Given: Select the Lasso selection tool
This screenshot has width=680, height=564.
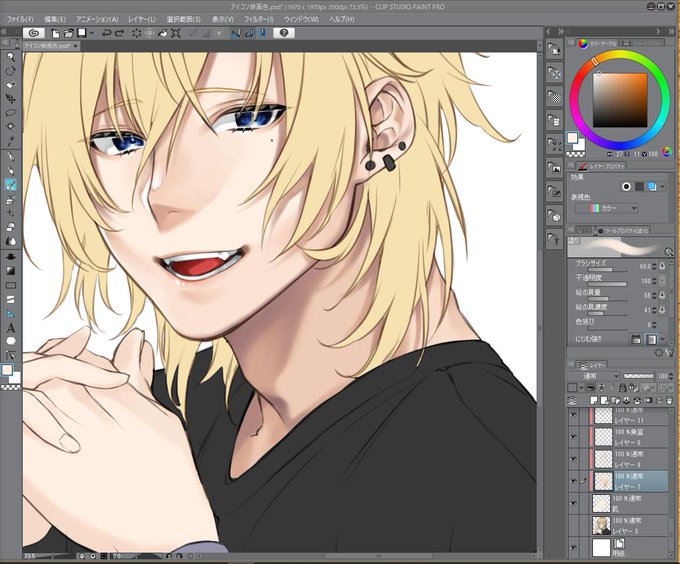Looking at the screenshot, I should [x=10, y=113].
